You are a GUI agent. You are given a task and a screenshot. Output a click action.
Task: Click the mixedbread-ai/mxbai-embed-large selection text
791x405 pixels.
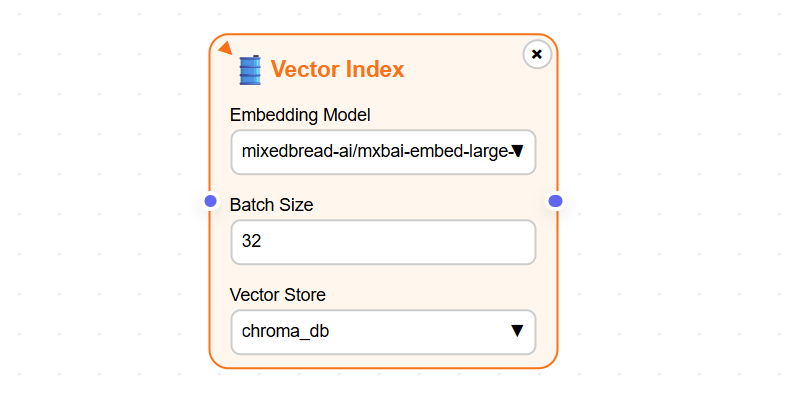click(x=376, y=151)
